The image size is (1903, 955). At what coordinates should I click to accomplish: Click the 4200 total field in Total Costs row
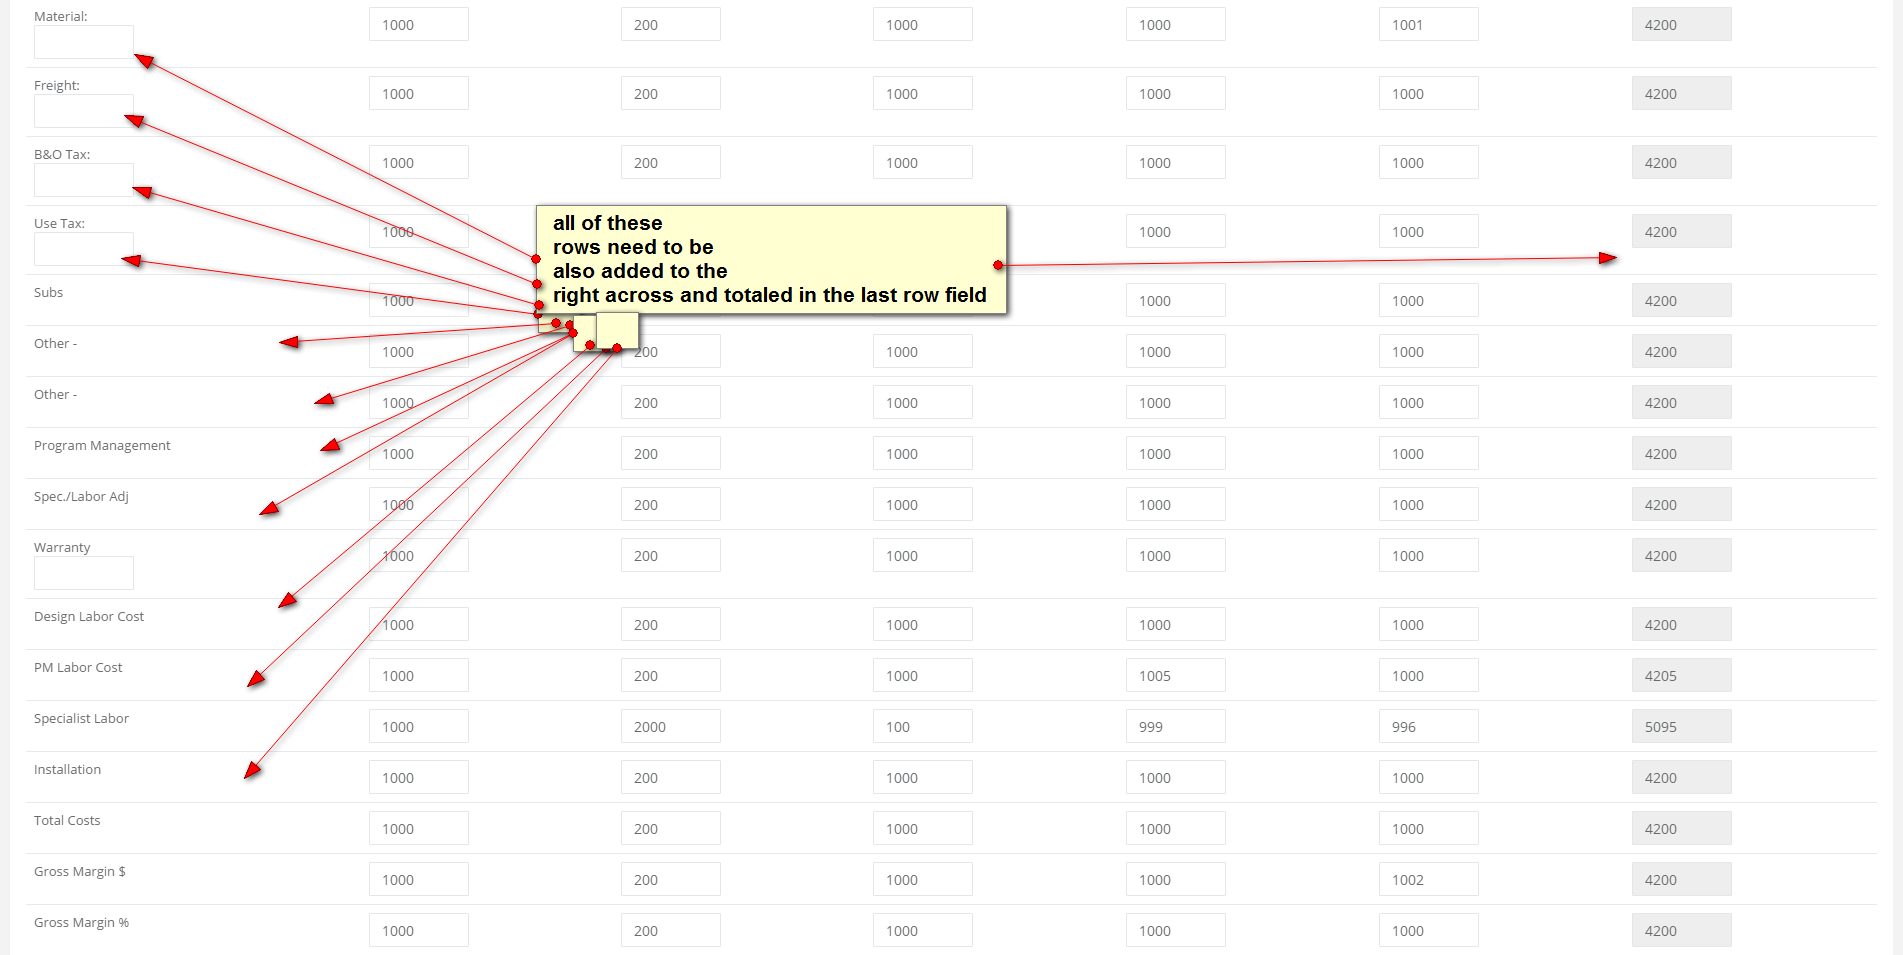[x=1682, y=829]
